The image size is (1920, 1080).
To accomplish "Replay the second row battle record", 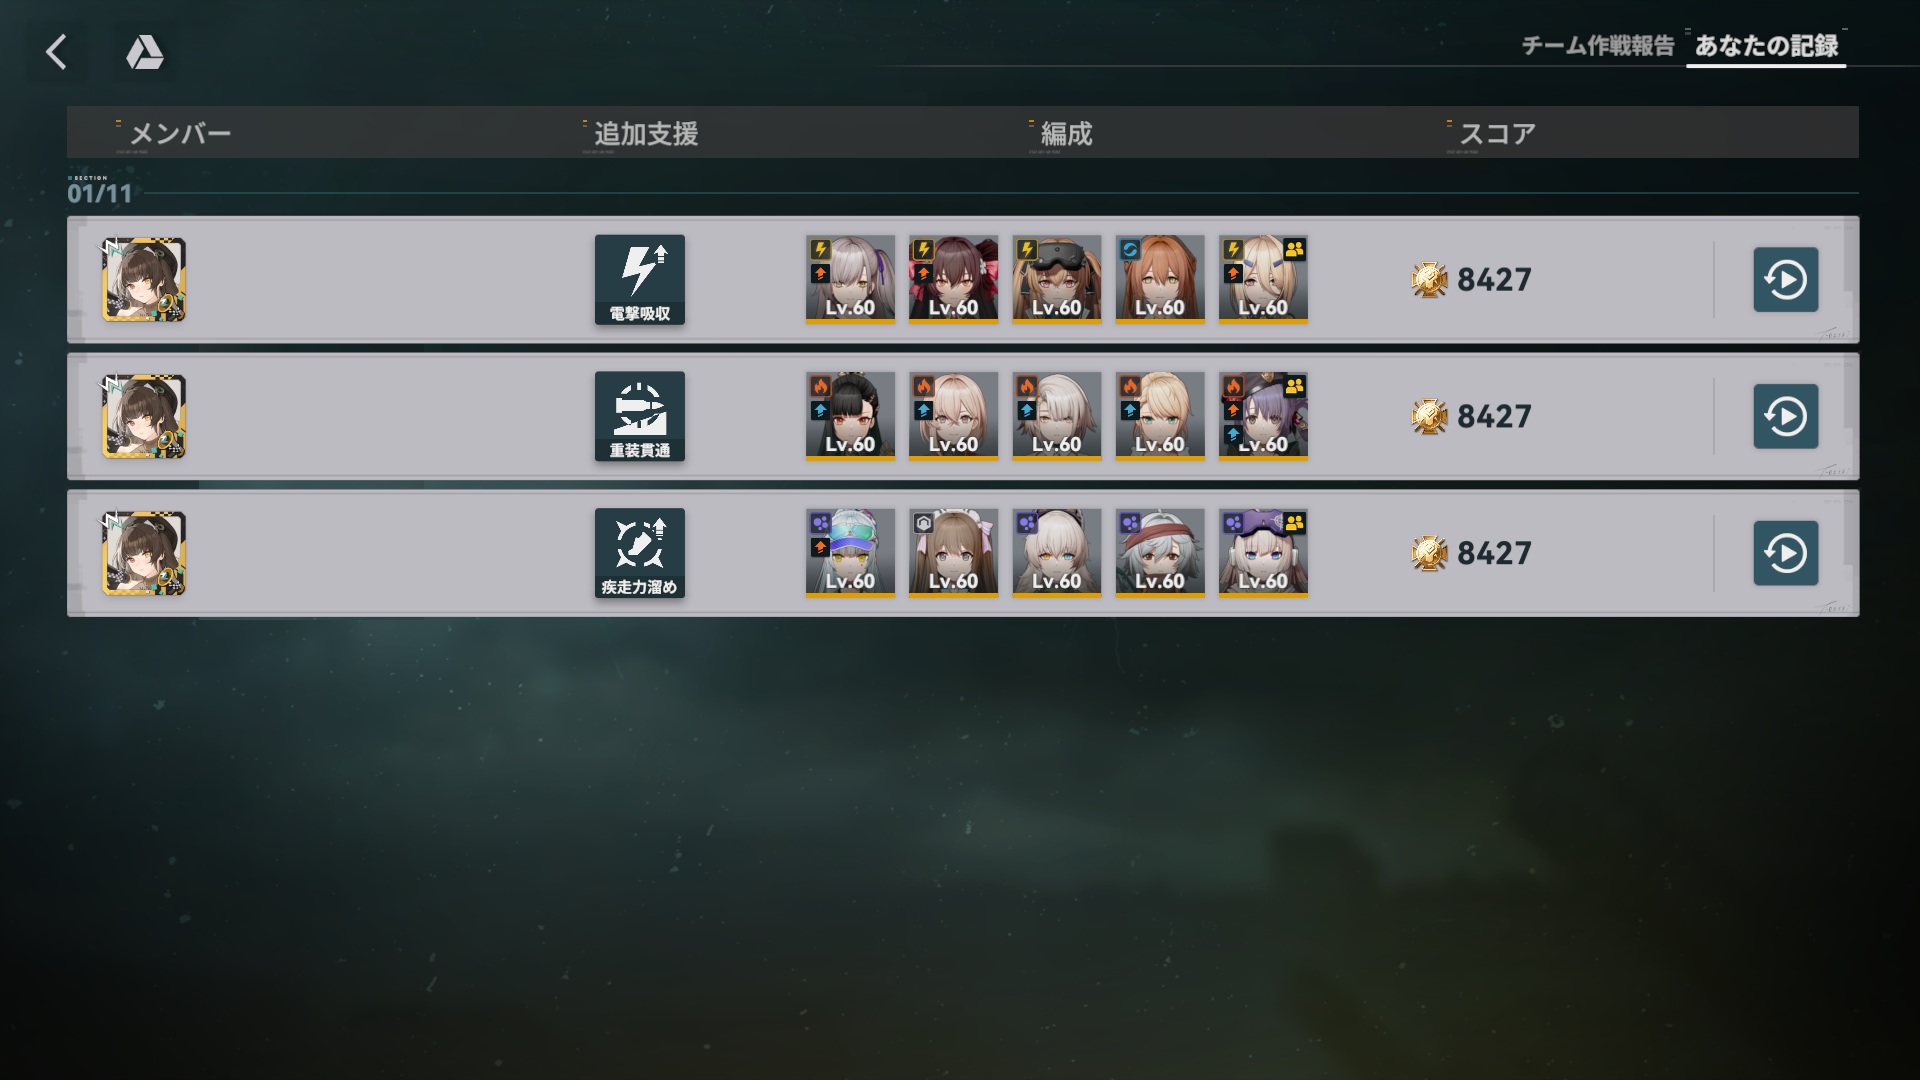I will pos(1786,416).
